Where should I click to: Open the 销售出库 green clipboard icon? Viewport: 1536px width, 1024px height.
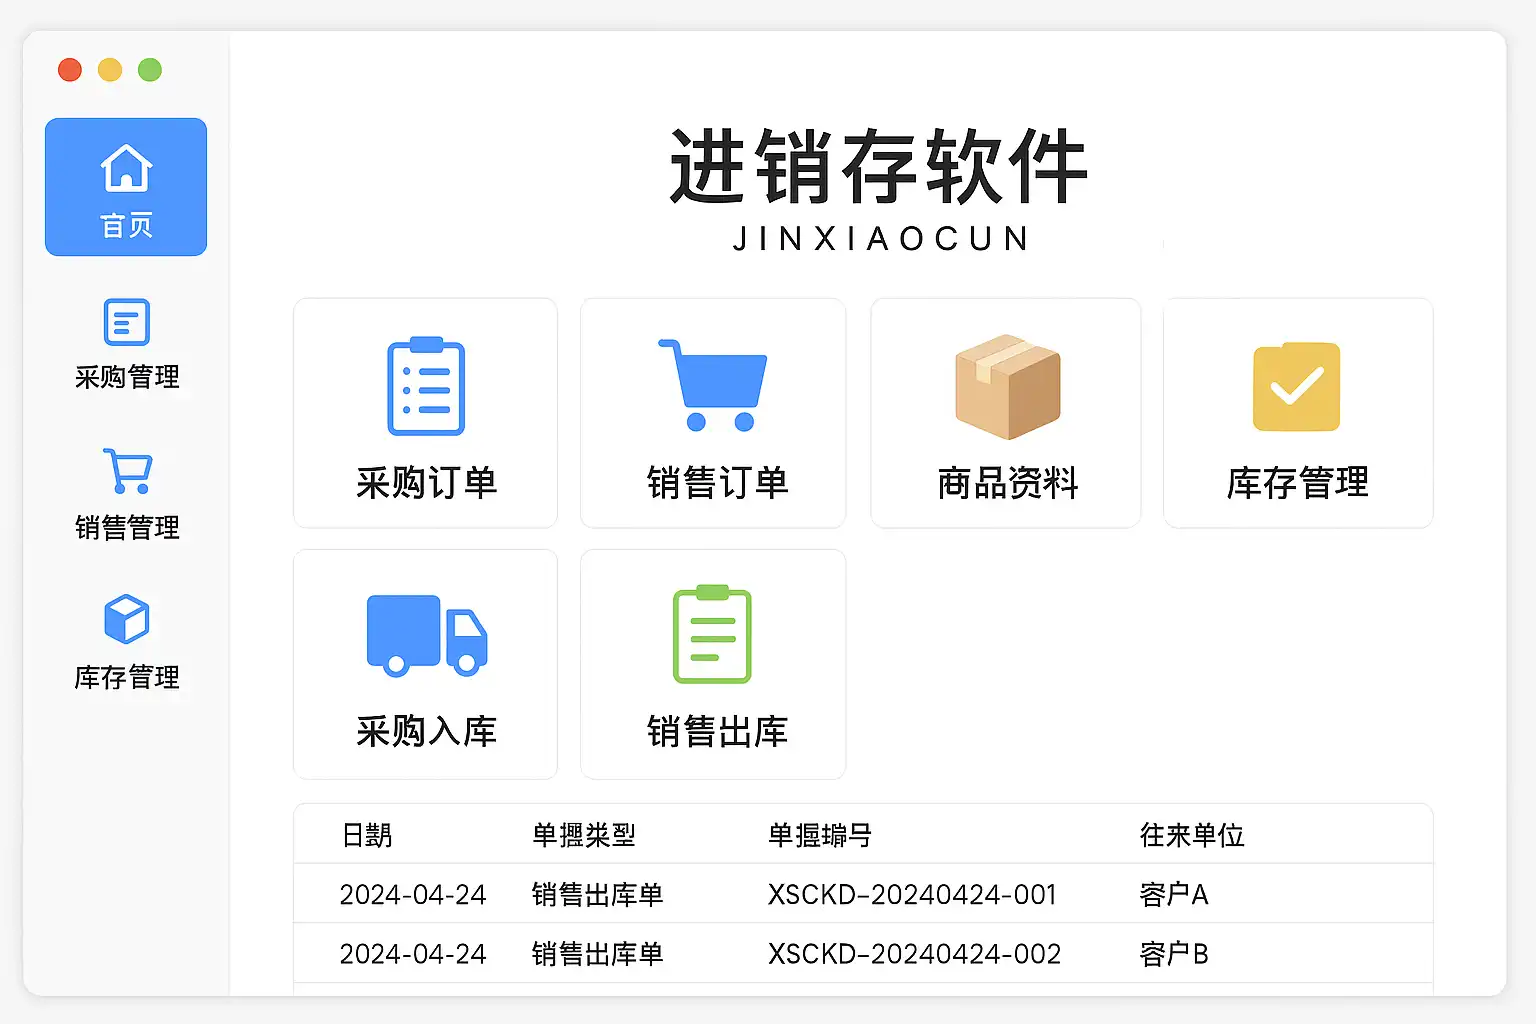pos(712,634)
